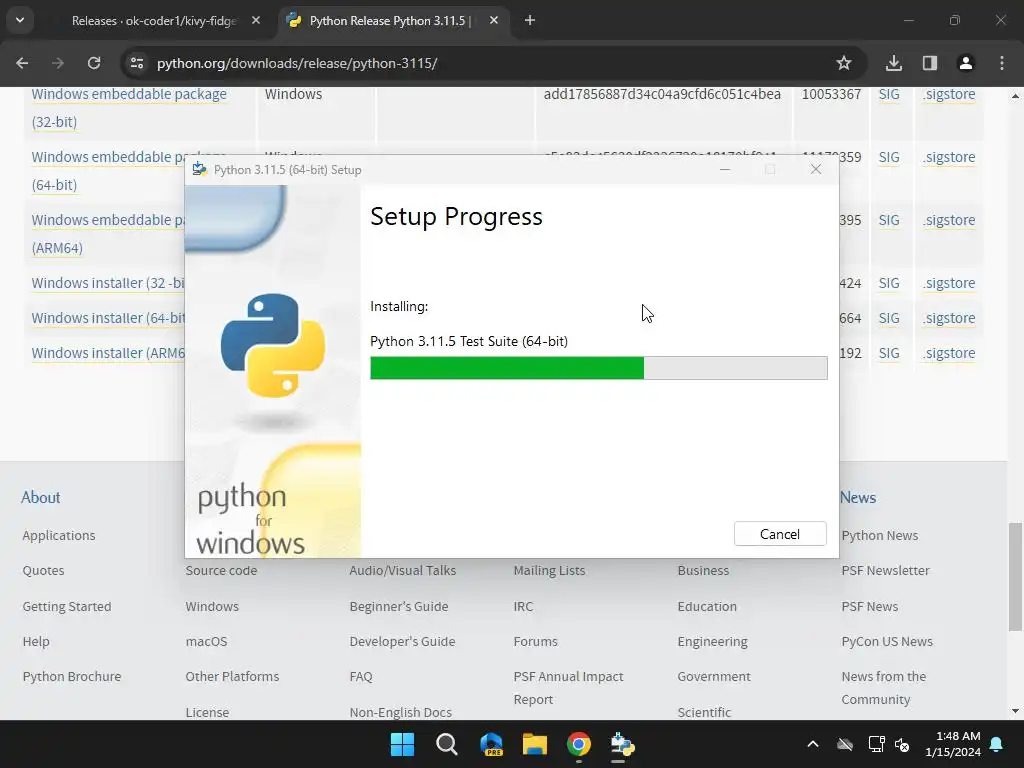
Task: Switch to Releases ok-coder1/kivy-fidget tab
Action: pos(154,21)
